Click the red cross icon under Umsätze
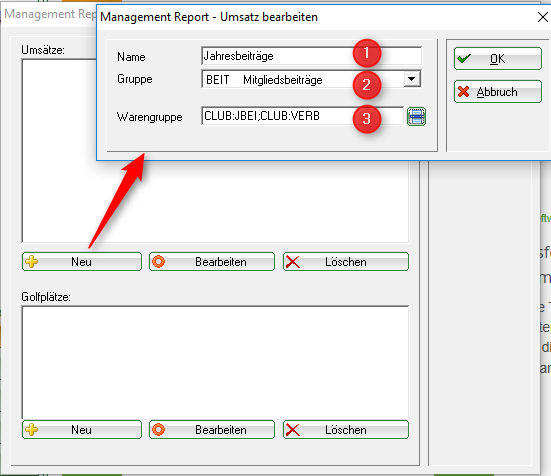The image size is (551, 476). tap(292, 262)
